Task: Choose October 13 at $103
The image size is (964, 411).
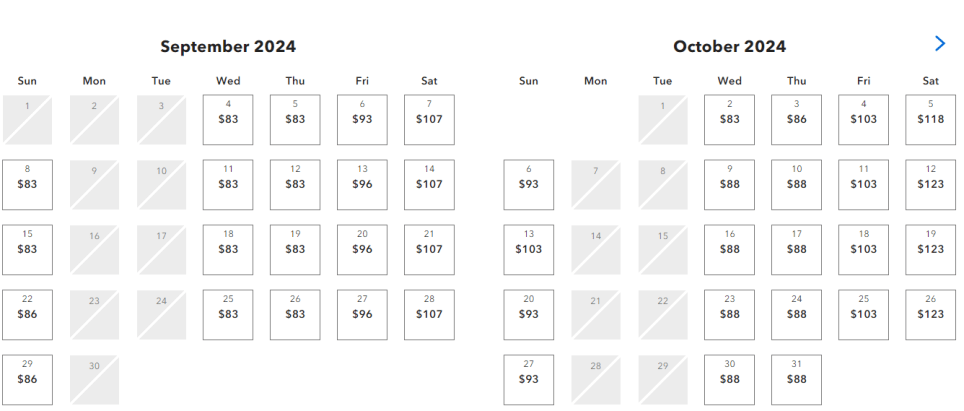Action: 528,249
